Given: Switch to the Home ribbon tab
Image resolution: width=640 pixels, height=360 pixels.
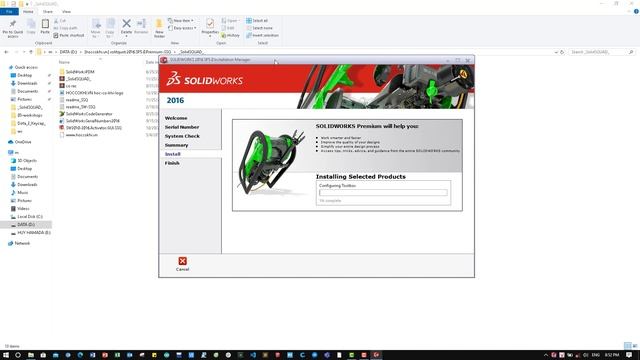Looking at the screenshot, I should click(28, 11).
